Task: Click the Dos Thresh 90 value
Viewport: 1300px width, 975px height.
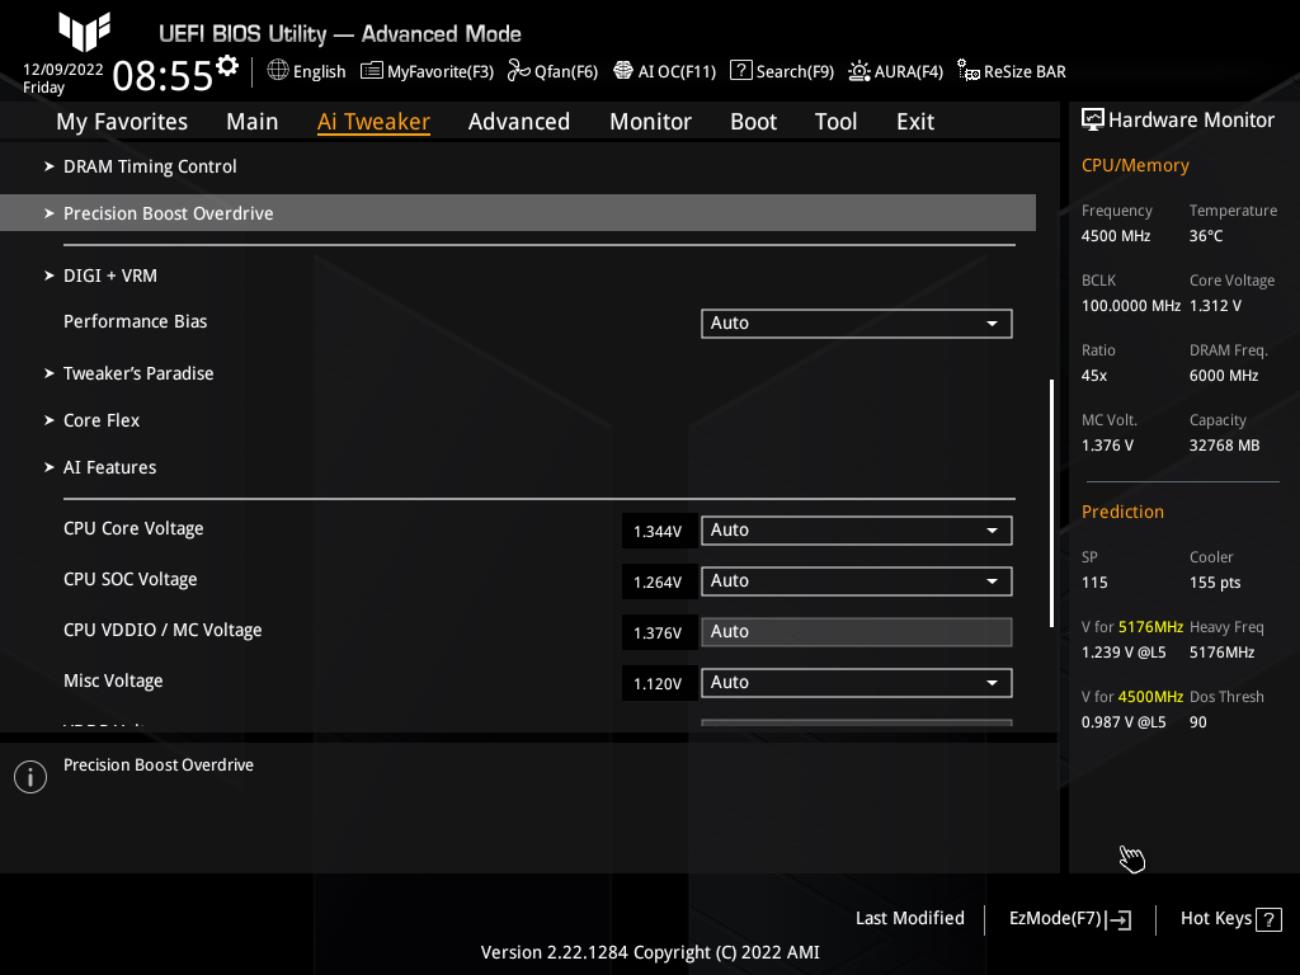Action: pos(1198,722)
